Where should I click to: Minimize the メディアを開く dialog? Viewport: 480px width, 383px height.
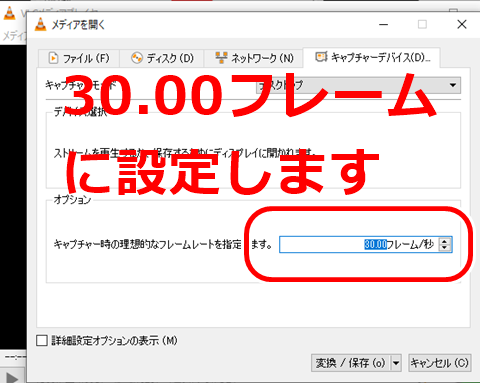[x=384, y=24]
